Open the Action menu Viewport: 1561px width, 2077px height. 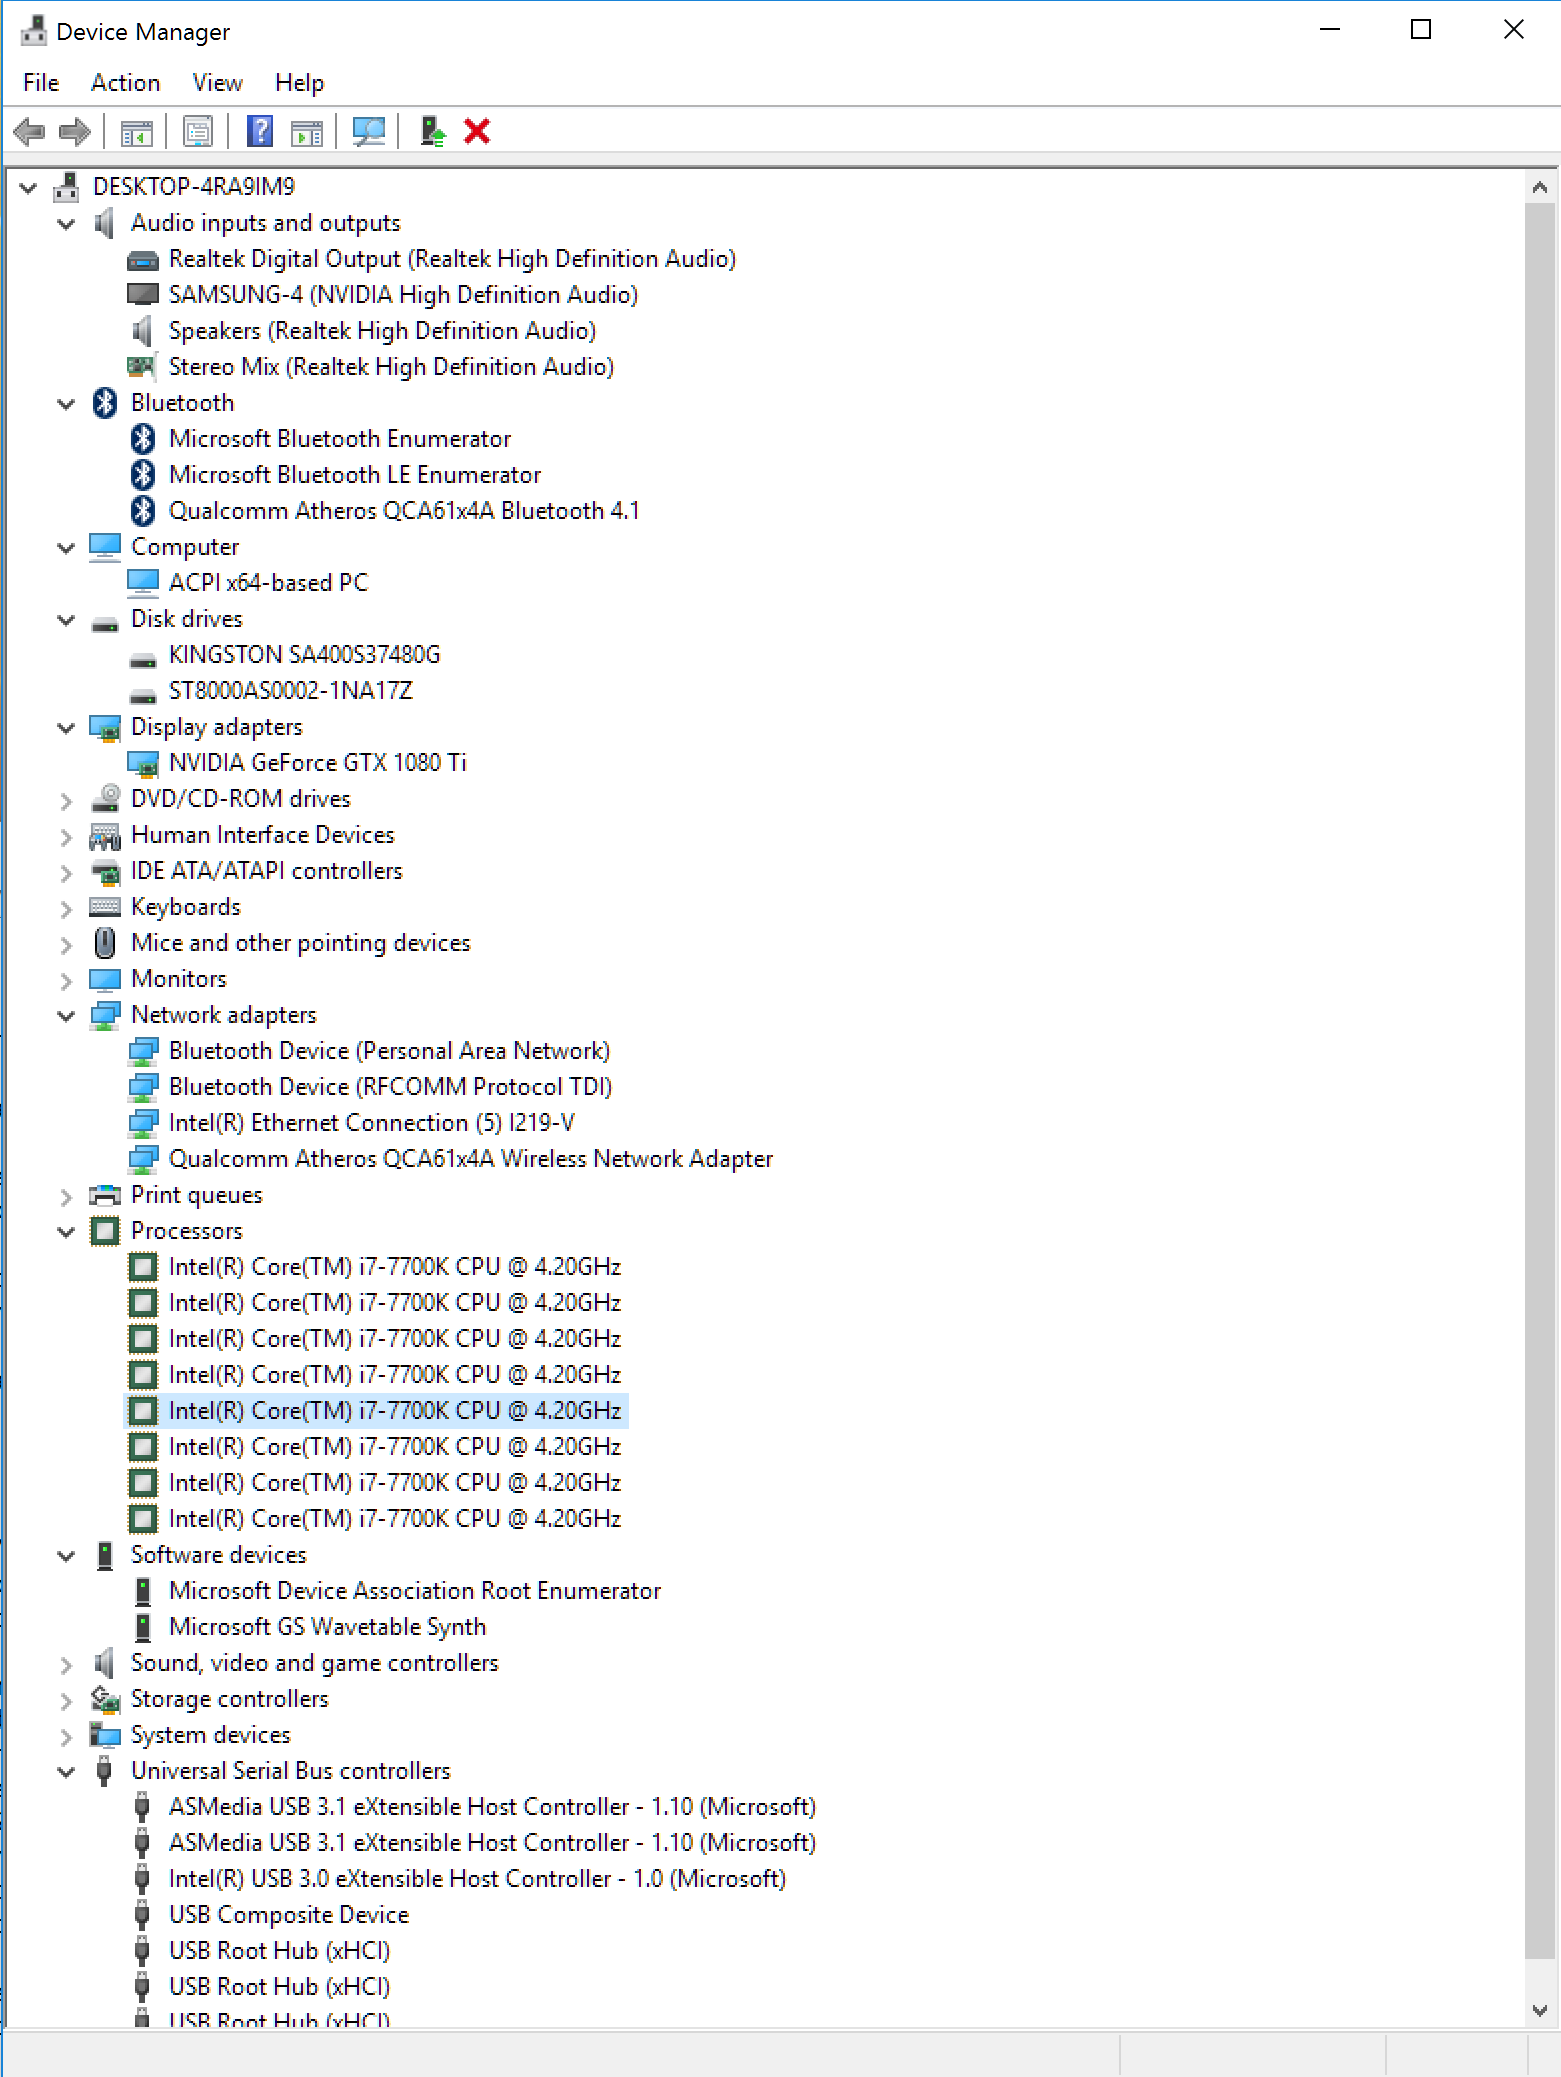[x=125, y=83]
